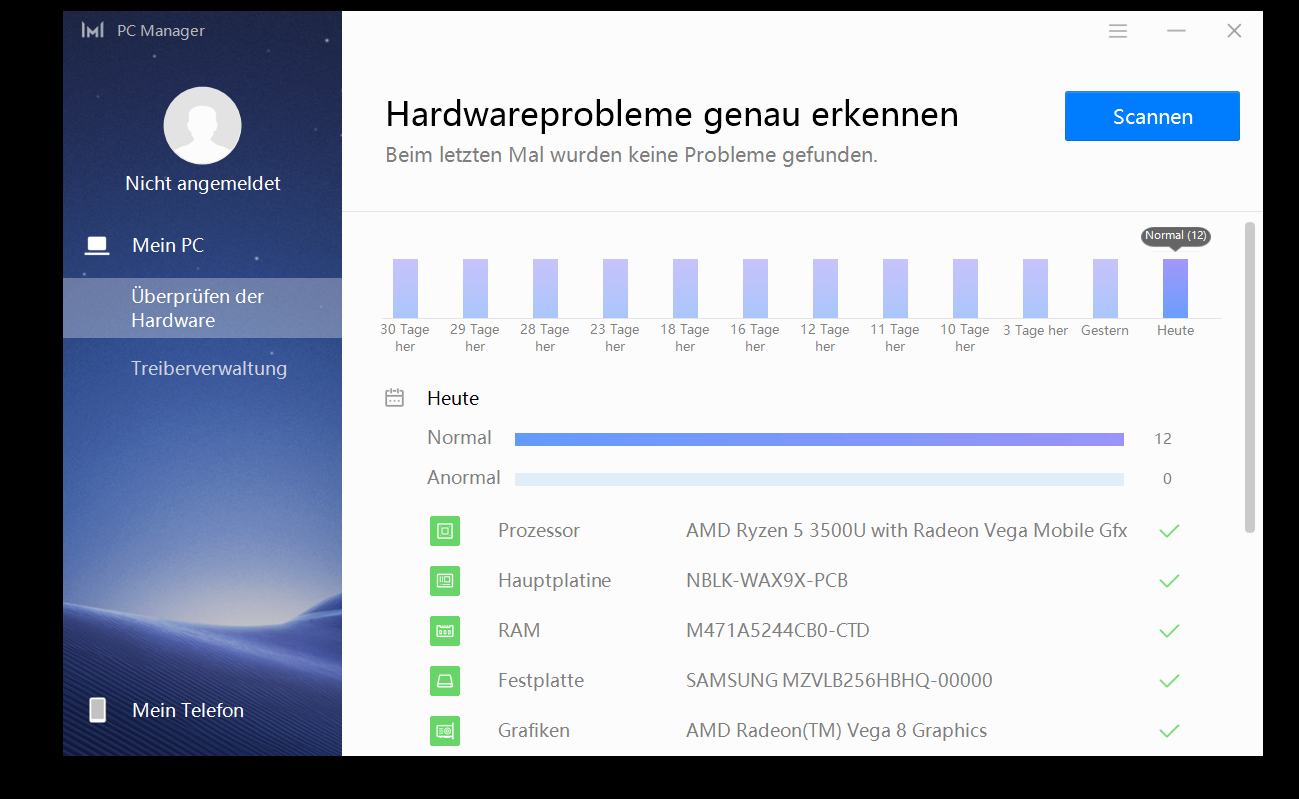The width and height of the screenshot is (1299, 799).
Task: Click the Mein Telefon phone icon
Action: [x=97, y=710]
